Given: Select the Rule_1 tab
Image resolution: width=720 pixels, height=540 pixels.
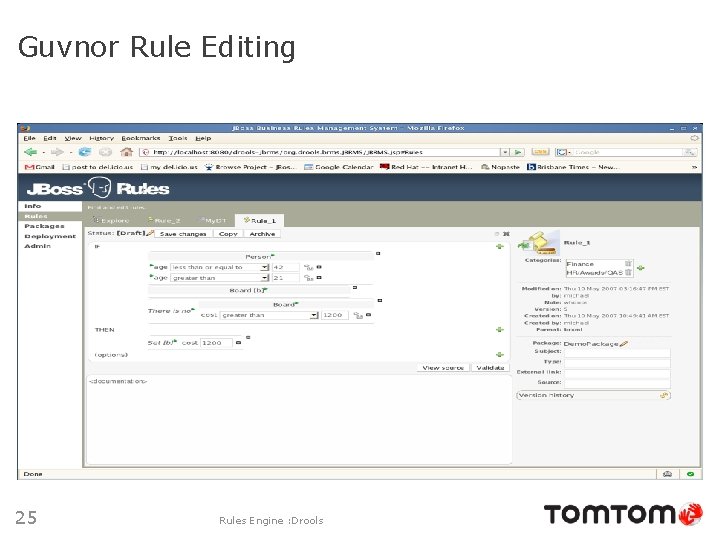Looking at the screenshot, I should pos(259,220).
